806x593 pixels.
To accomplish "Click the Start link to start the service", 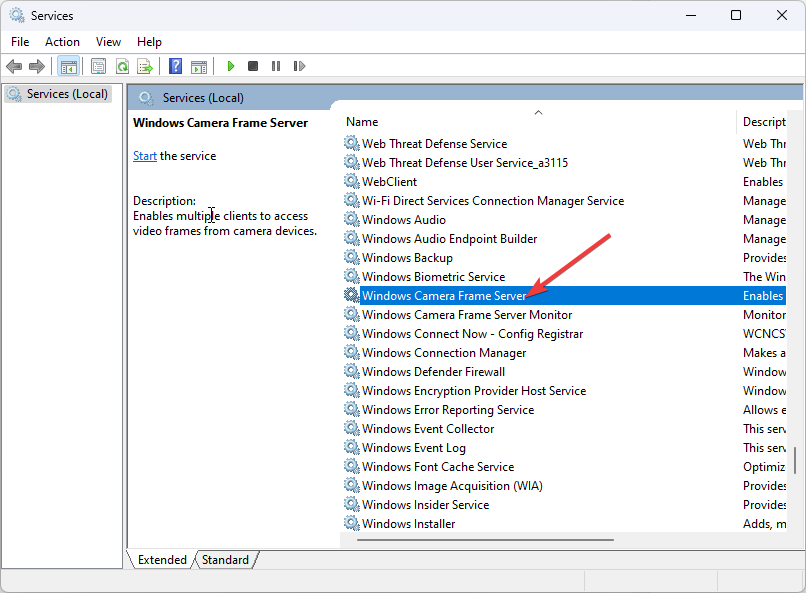I will (145, 156).
